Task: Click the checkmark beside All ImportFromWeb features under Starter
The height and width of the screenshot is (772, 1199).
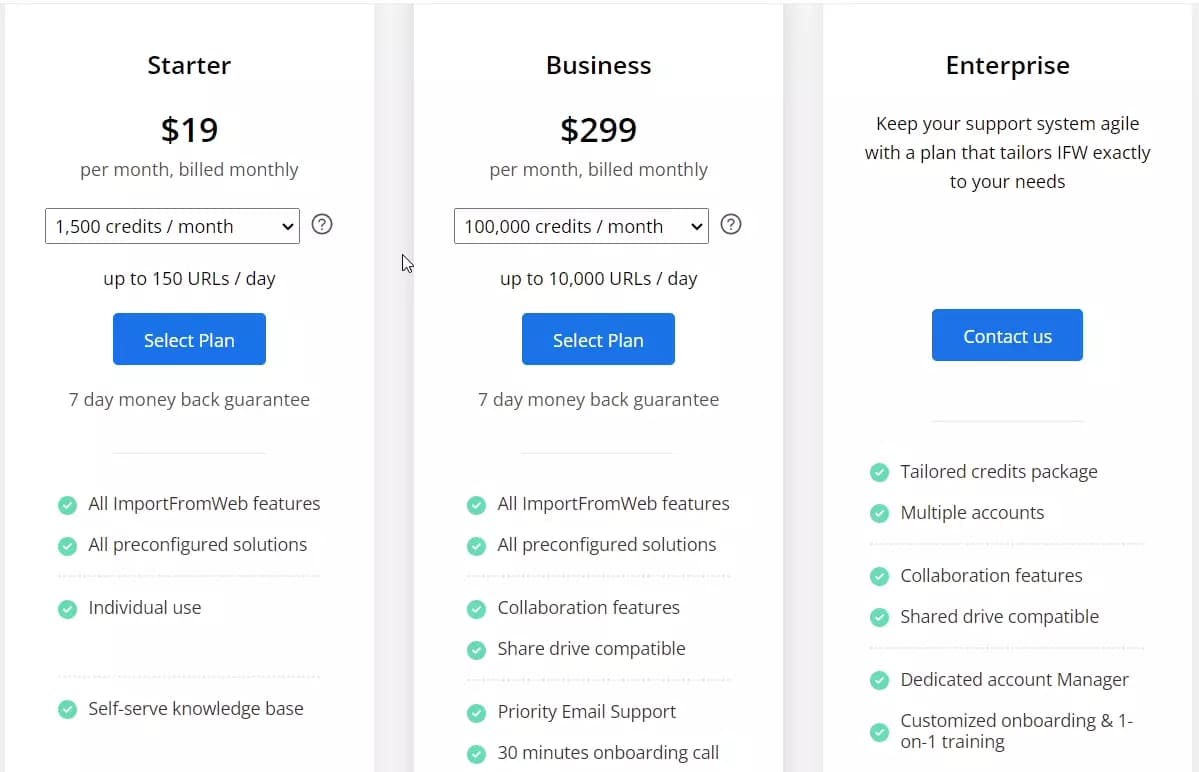Action: click(67, 505)
